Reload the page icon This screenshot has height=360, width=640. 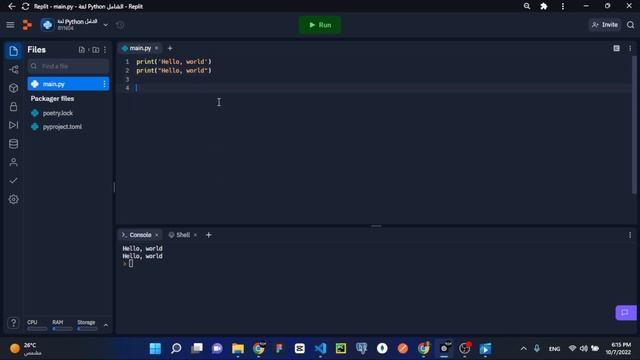25,6
